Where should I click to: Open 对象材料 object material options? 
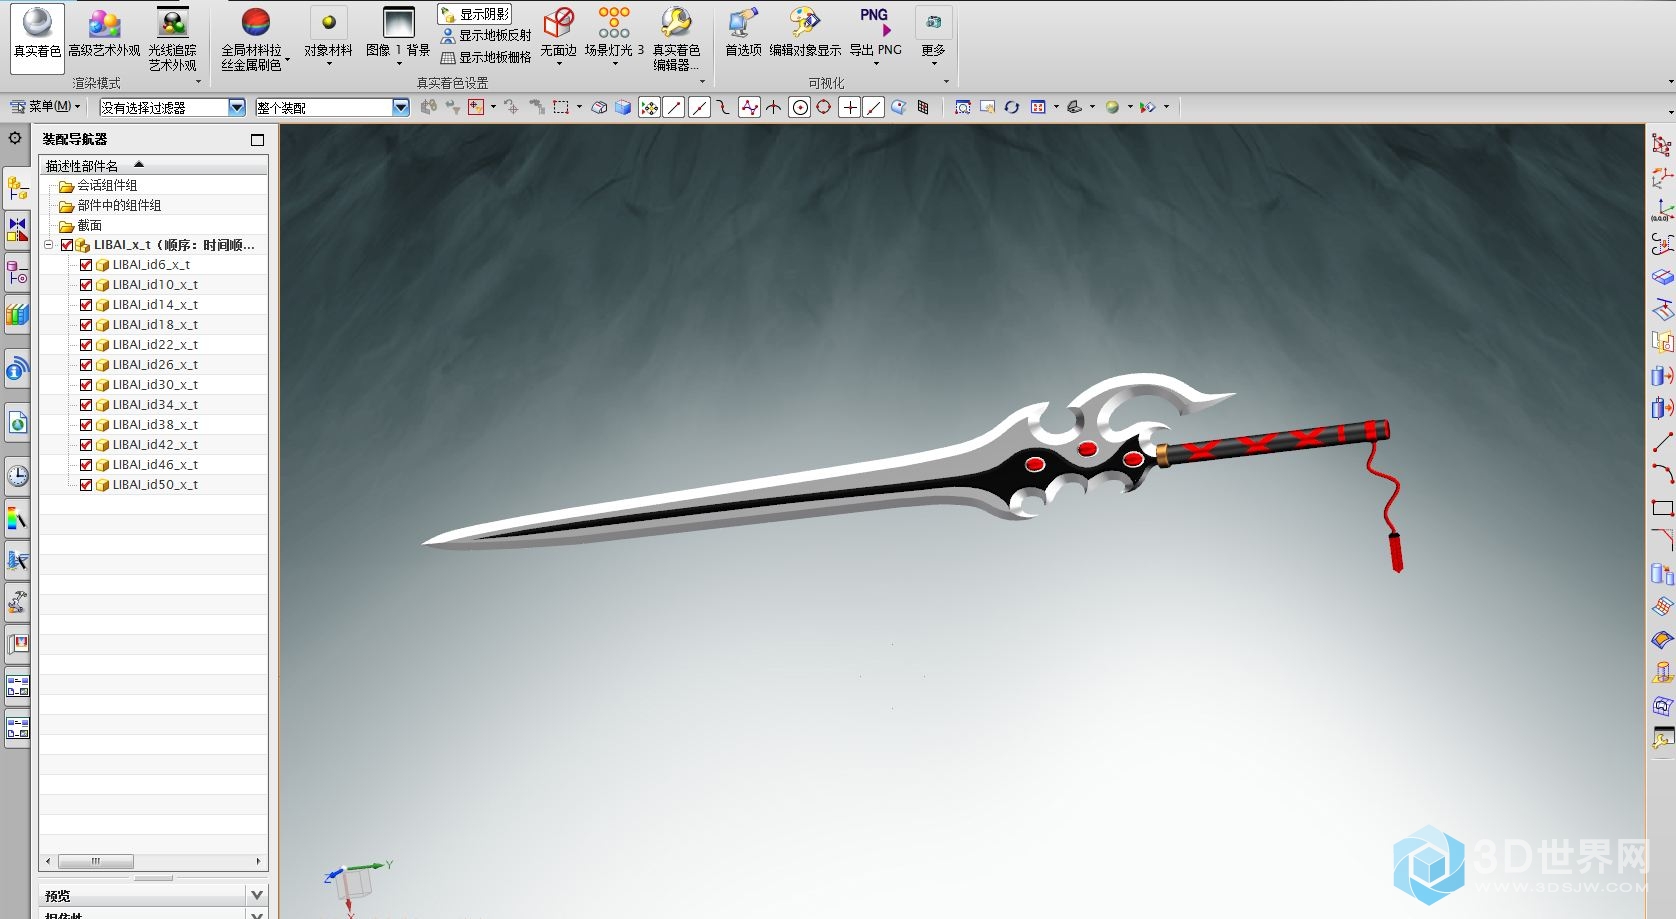click(328, 37)
